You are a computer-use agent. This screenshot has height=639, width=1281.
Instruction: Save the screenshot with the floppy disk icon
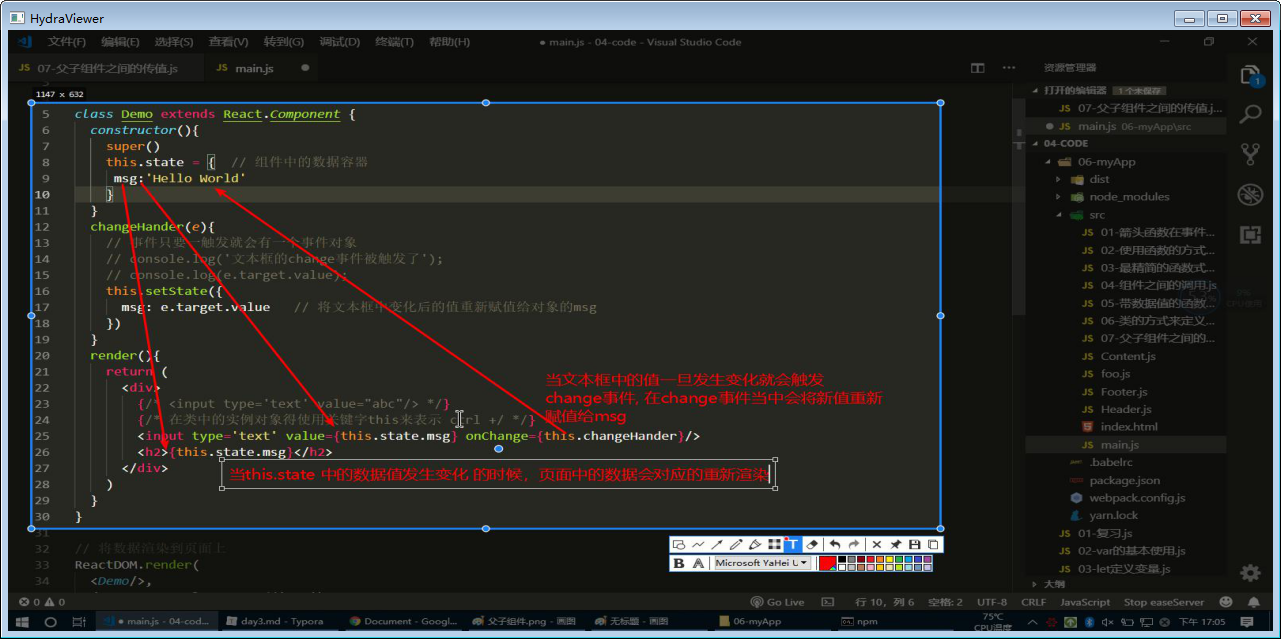(914, 545)
